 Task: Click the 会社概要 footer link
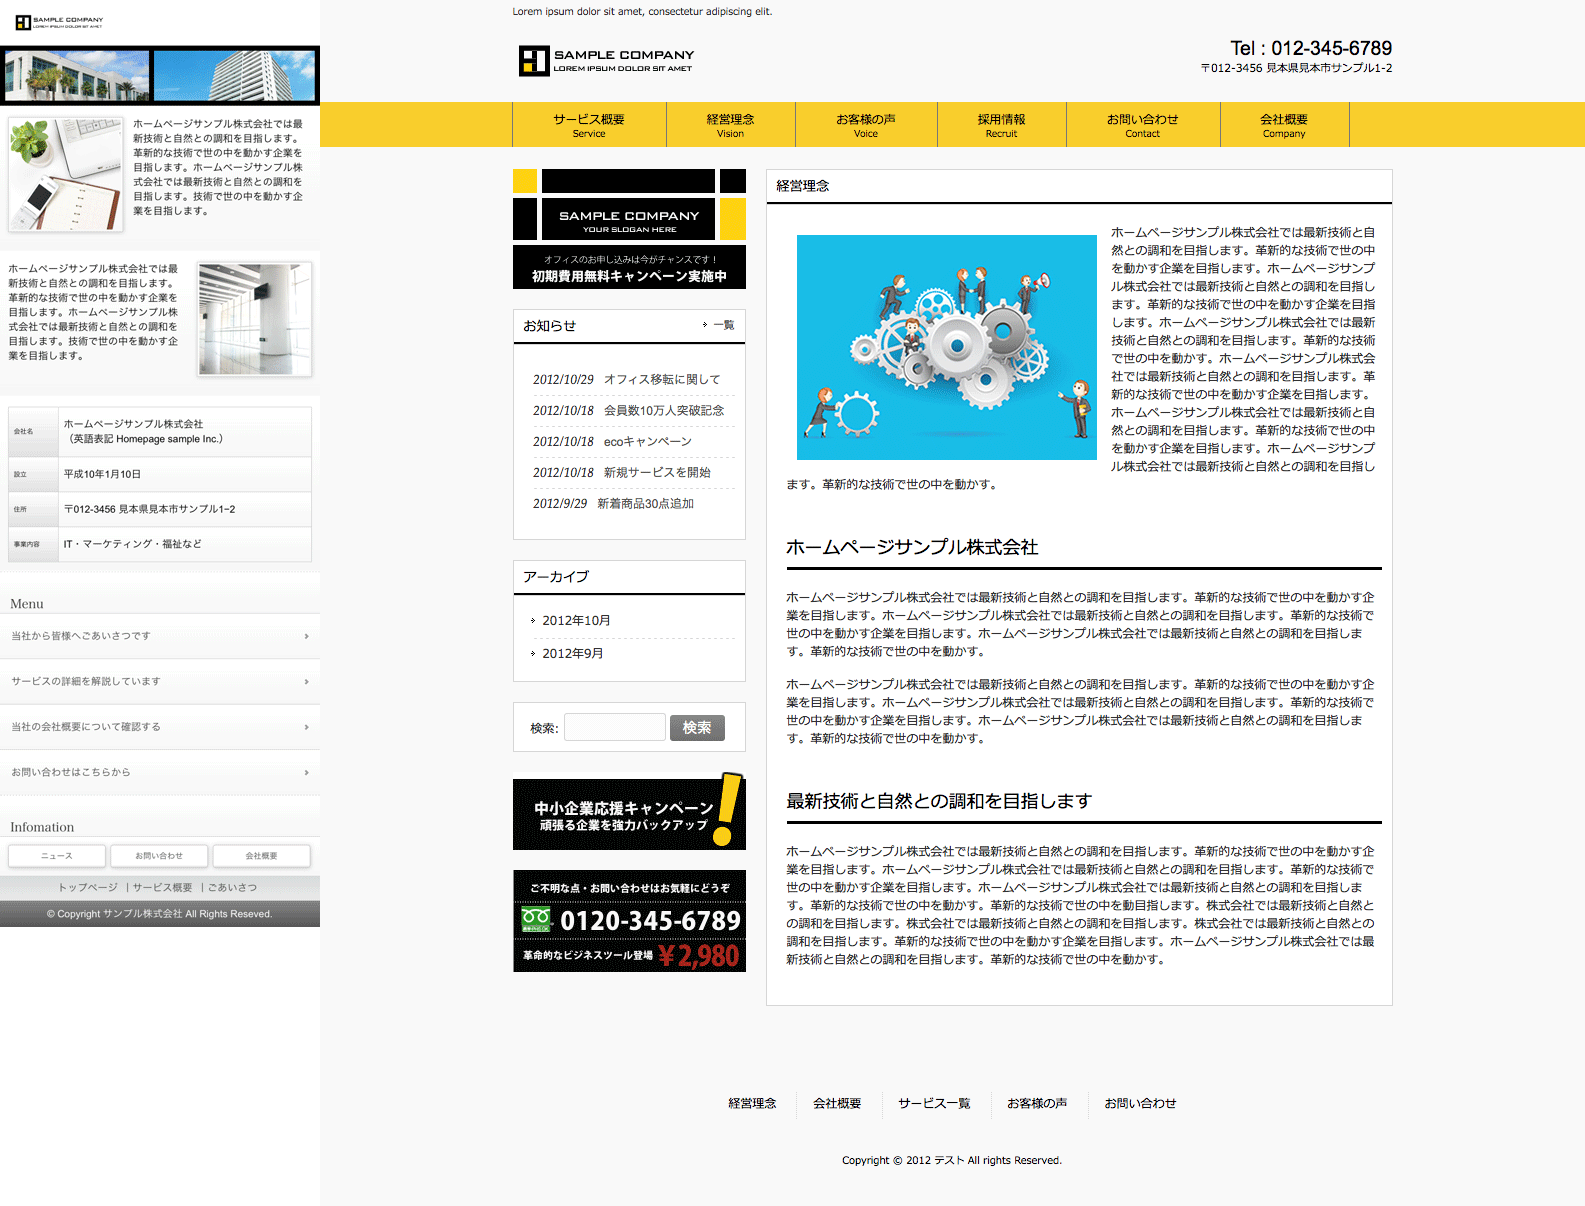pyautogui.click(x=836, y=1104)
